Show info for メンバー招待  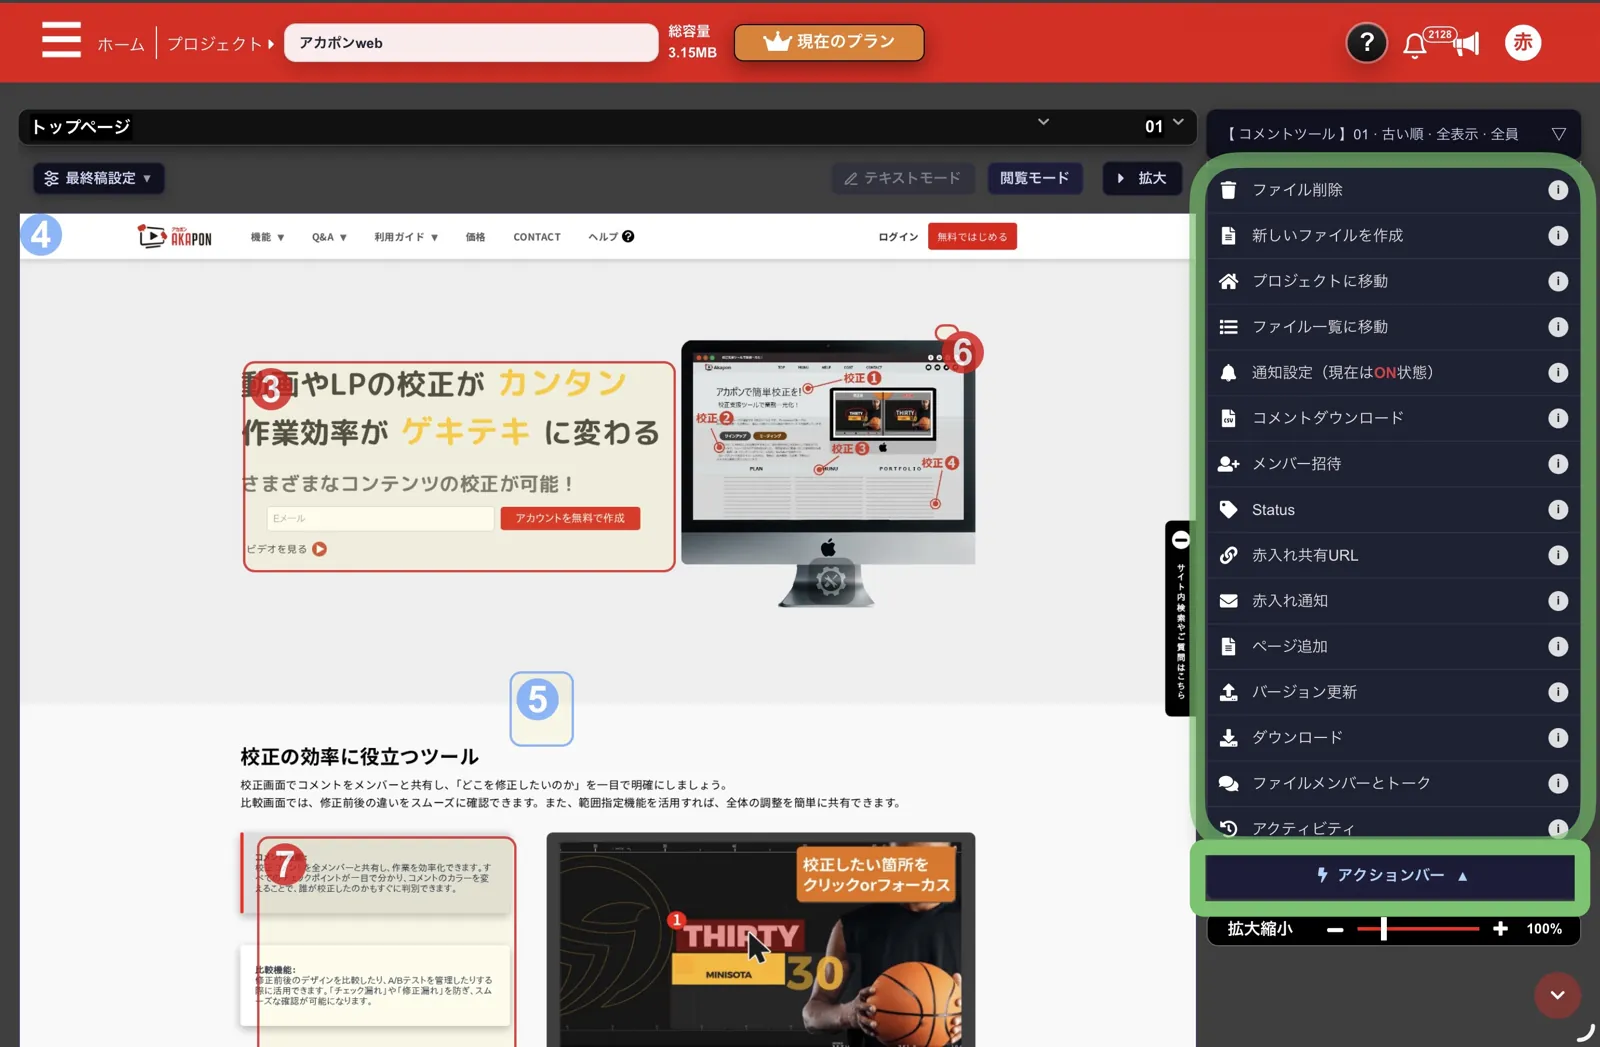pos(1557,464)
